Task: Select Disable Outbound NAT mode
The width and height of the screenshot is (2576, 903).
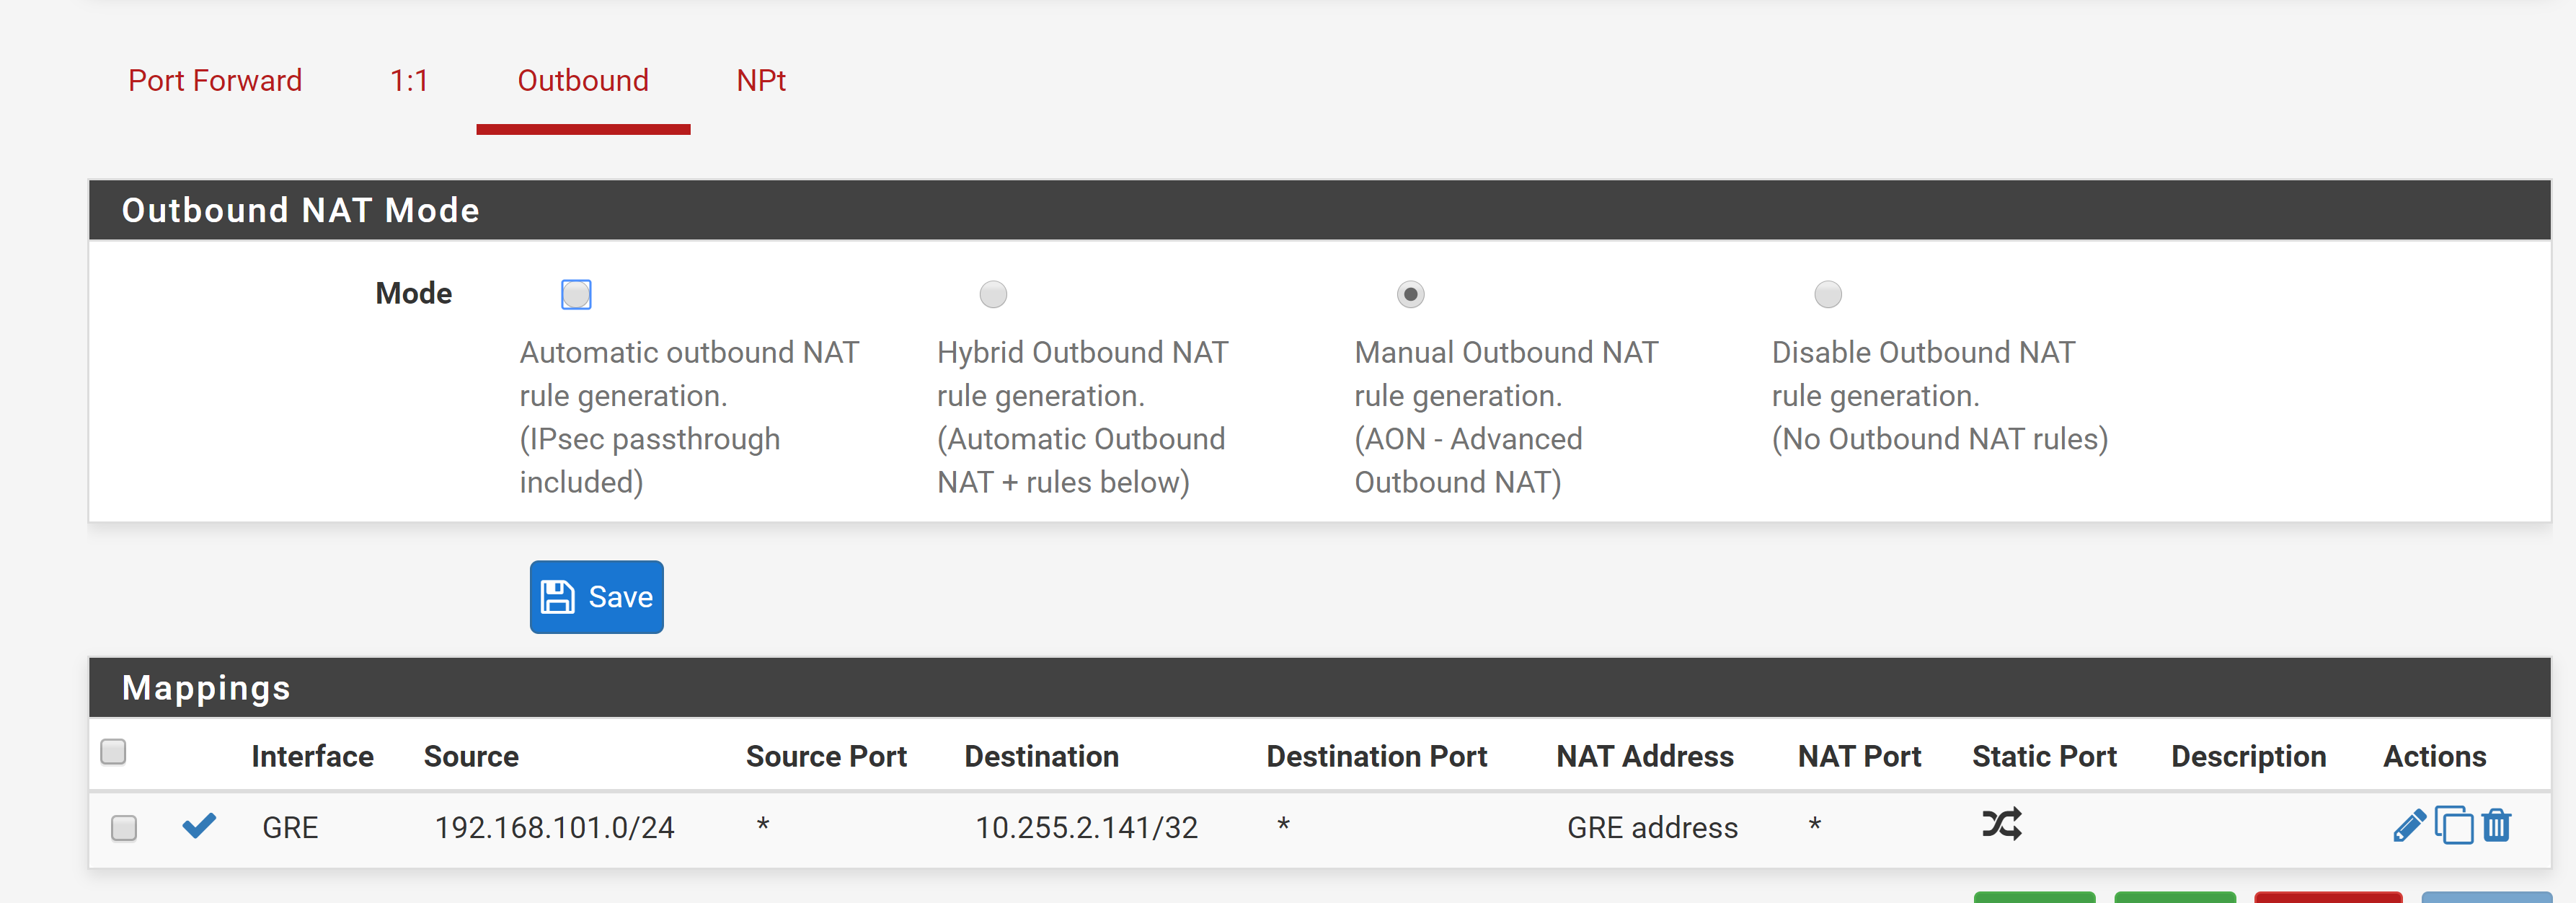Action: 1827,294
